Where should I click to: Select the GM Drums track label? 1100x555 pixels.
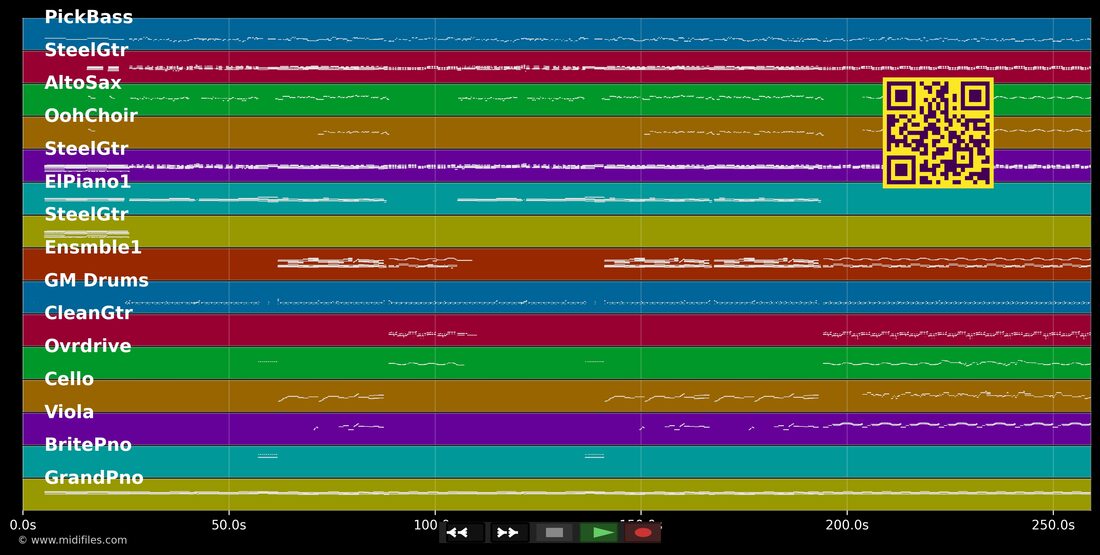point(96,280)
